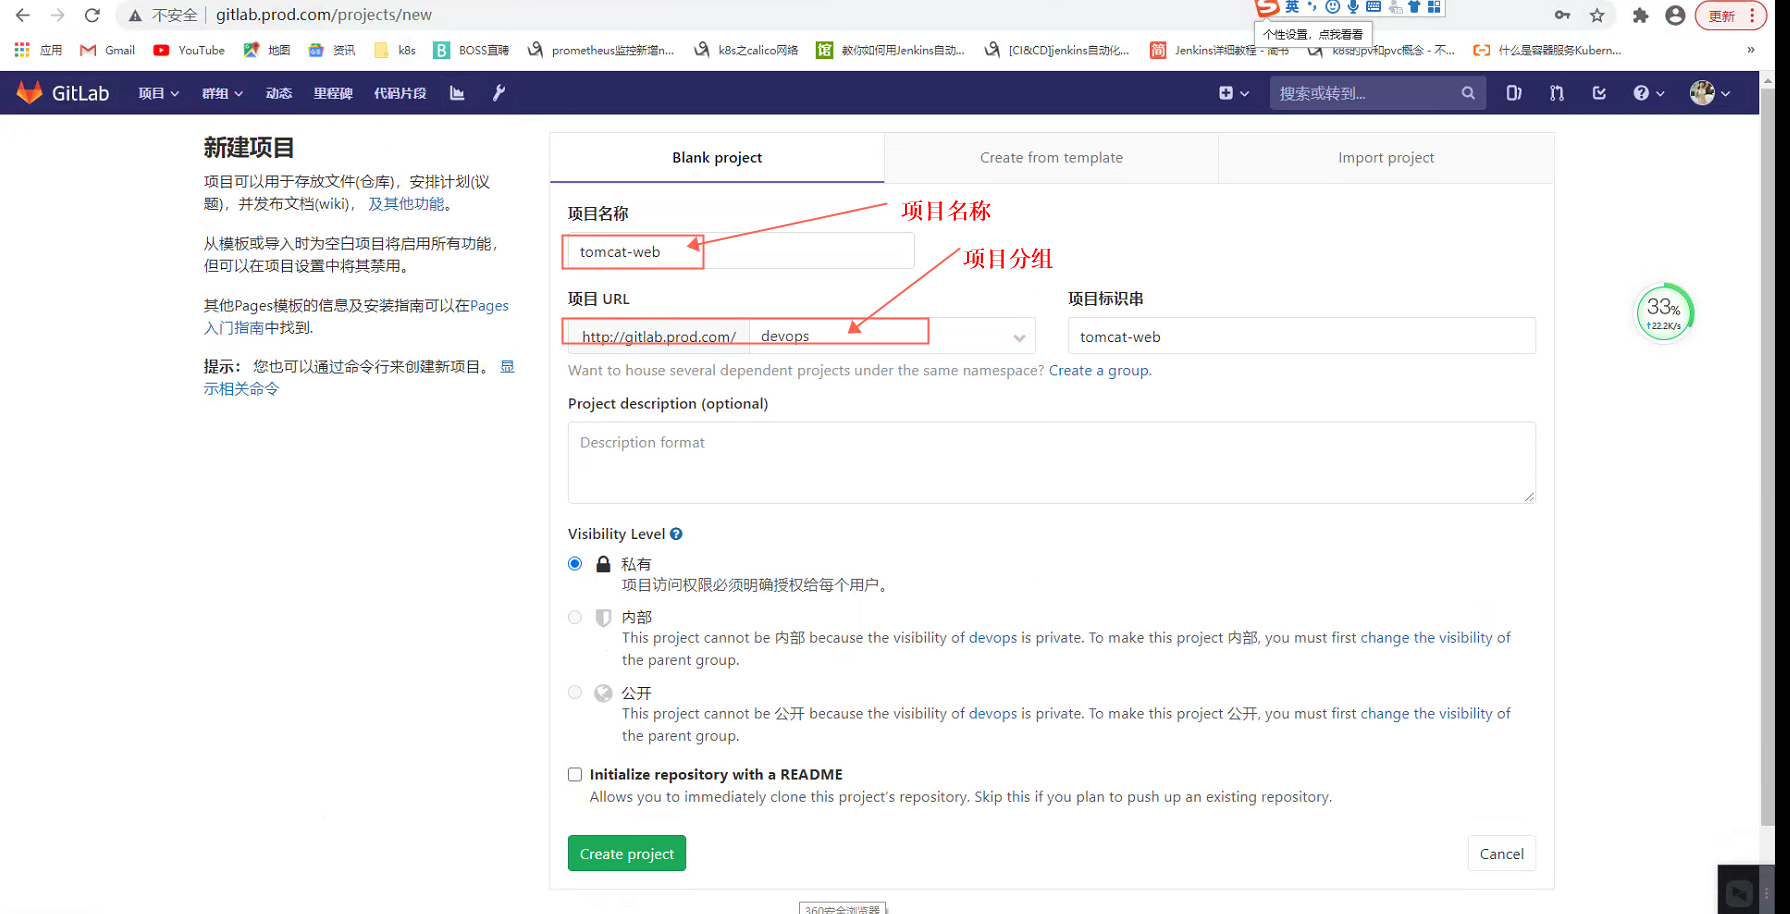Open the user avatar menu
The image size is (1790, 914).
(x=1709, y=93)
